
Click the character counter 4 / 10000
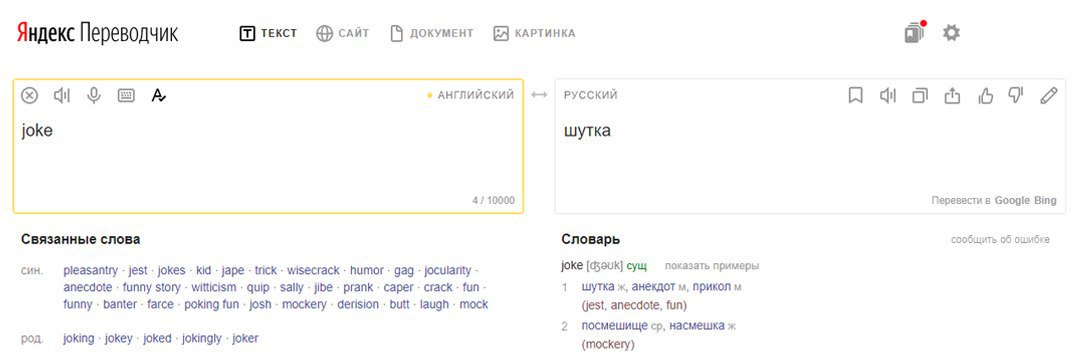(x=493, y=200)
